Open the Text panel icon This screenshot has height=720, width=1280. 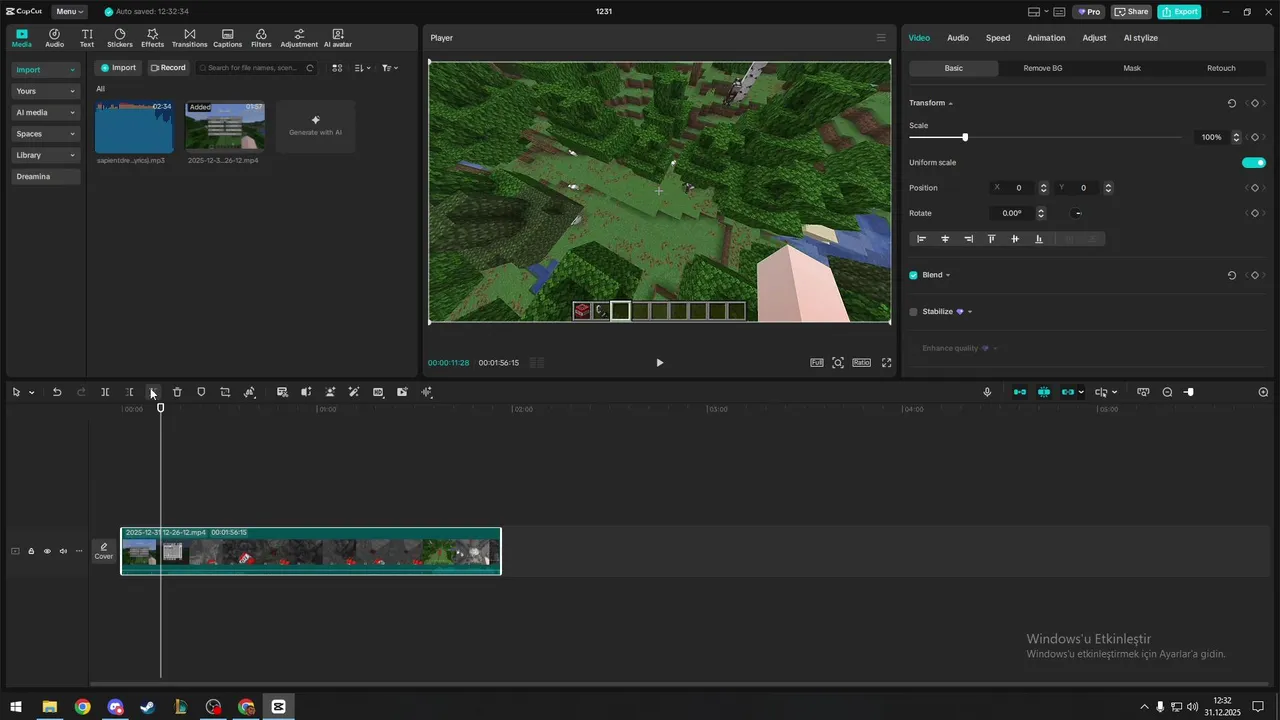coord(87,38)
